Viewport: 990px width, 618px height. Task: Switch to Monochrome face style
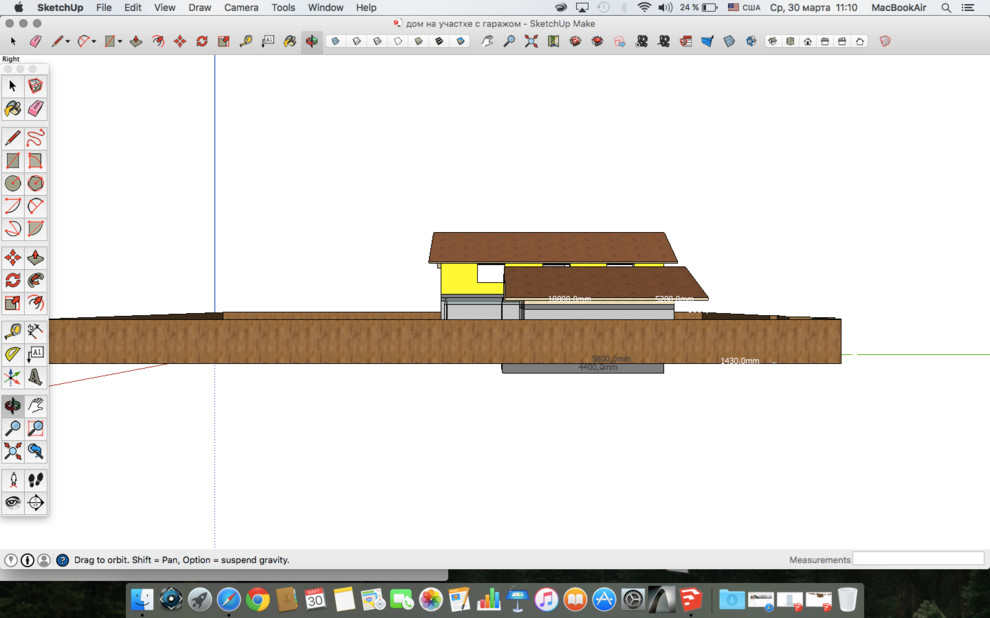pos(461,42)
